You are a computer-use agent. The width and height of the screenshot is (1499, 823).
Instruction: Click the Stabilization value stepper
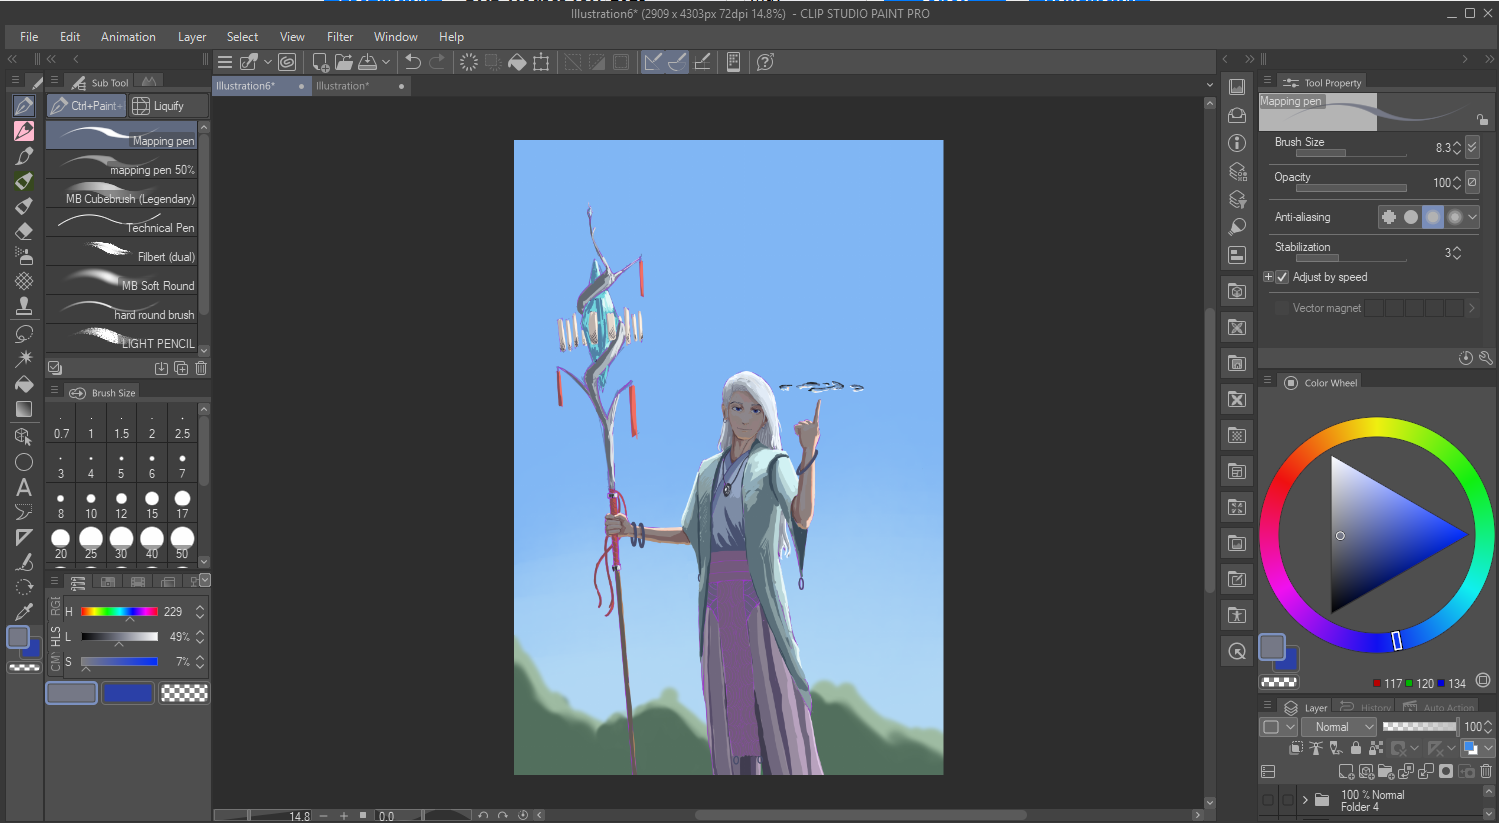1457,253
